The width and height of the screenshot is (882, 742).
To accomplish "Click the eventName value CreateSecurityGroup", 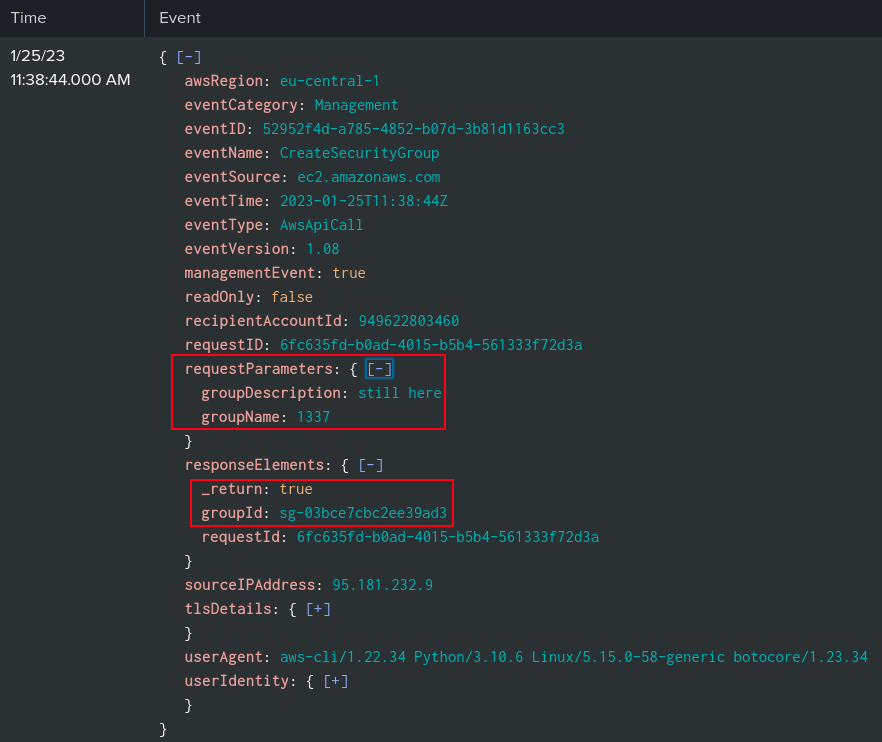I will [x=359, y=153].
